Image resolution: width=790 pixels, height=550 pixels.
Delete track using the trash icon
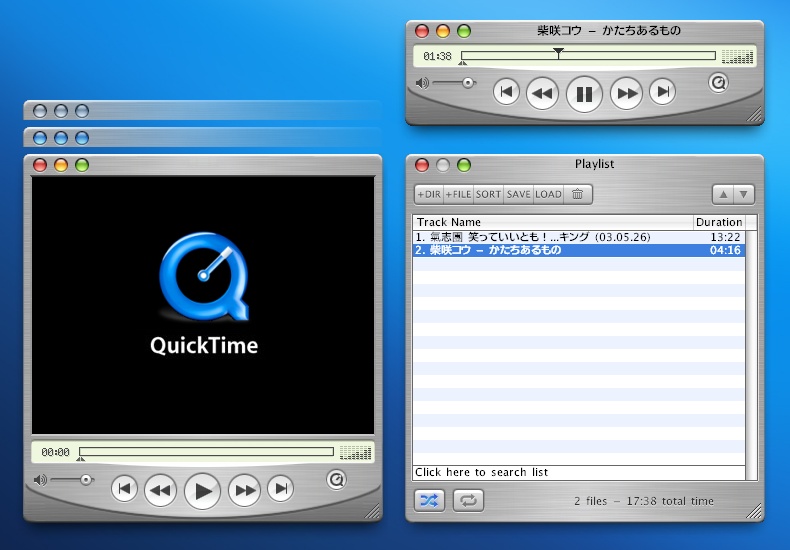(578, 194)
